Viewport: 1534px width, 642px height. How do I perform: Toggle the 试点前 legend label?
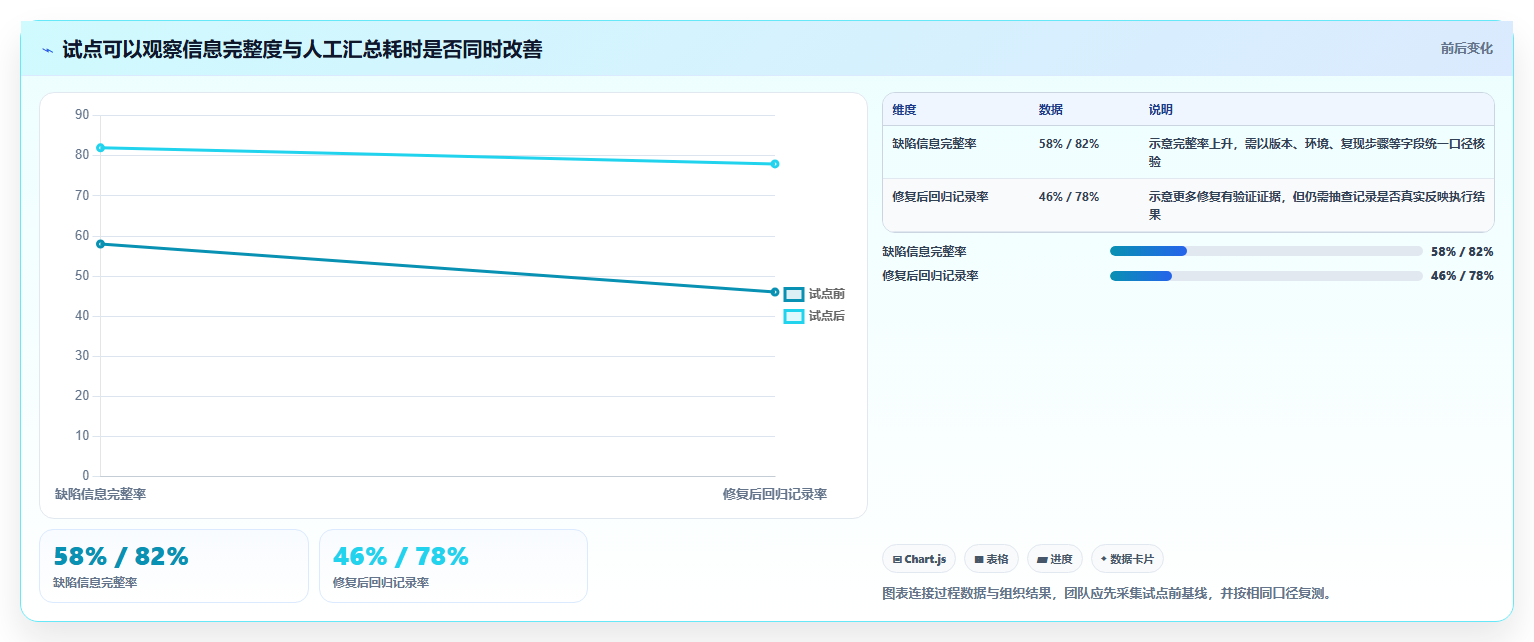click(827, 294)
